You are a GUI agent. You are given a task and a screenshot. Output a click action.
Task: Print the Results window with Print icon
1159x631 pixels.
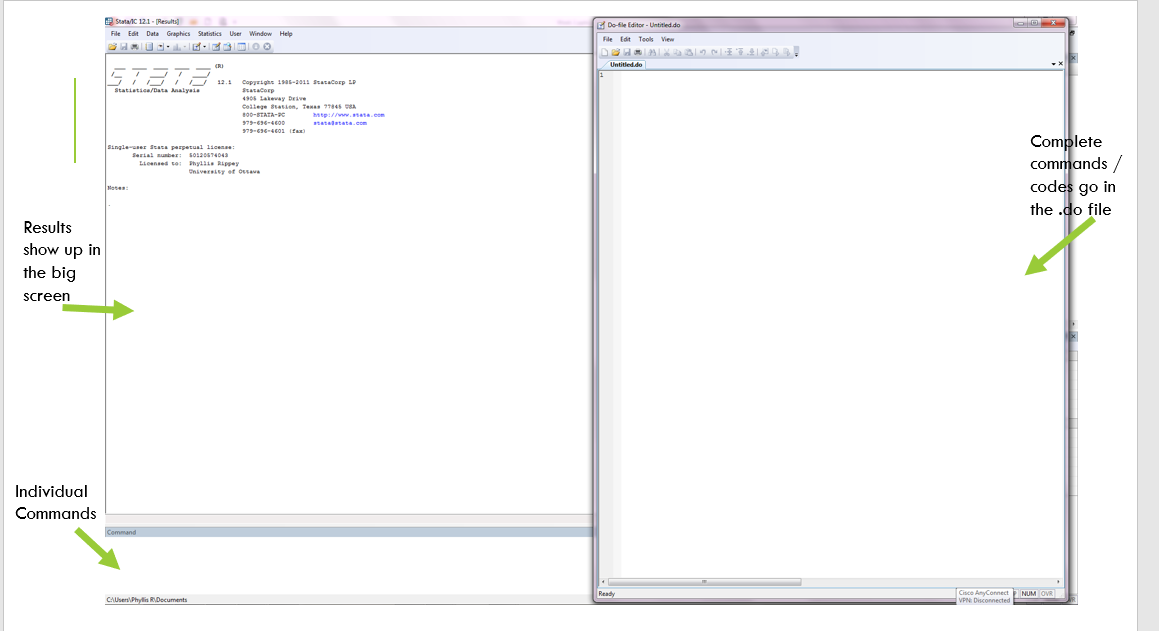click(134, 46)
